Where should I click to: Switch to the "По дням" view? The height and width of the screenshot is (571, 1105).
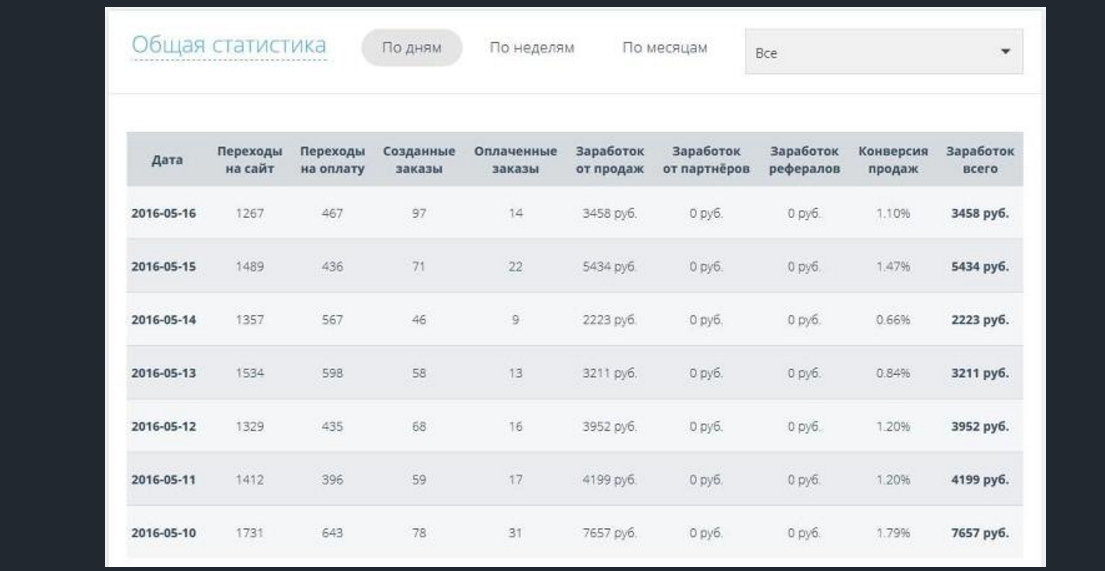[411, 48]
